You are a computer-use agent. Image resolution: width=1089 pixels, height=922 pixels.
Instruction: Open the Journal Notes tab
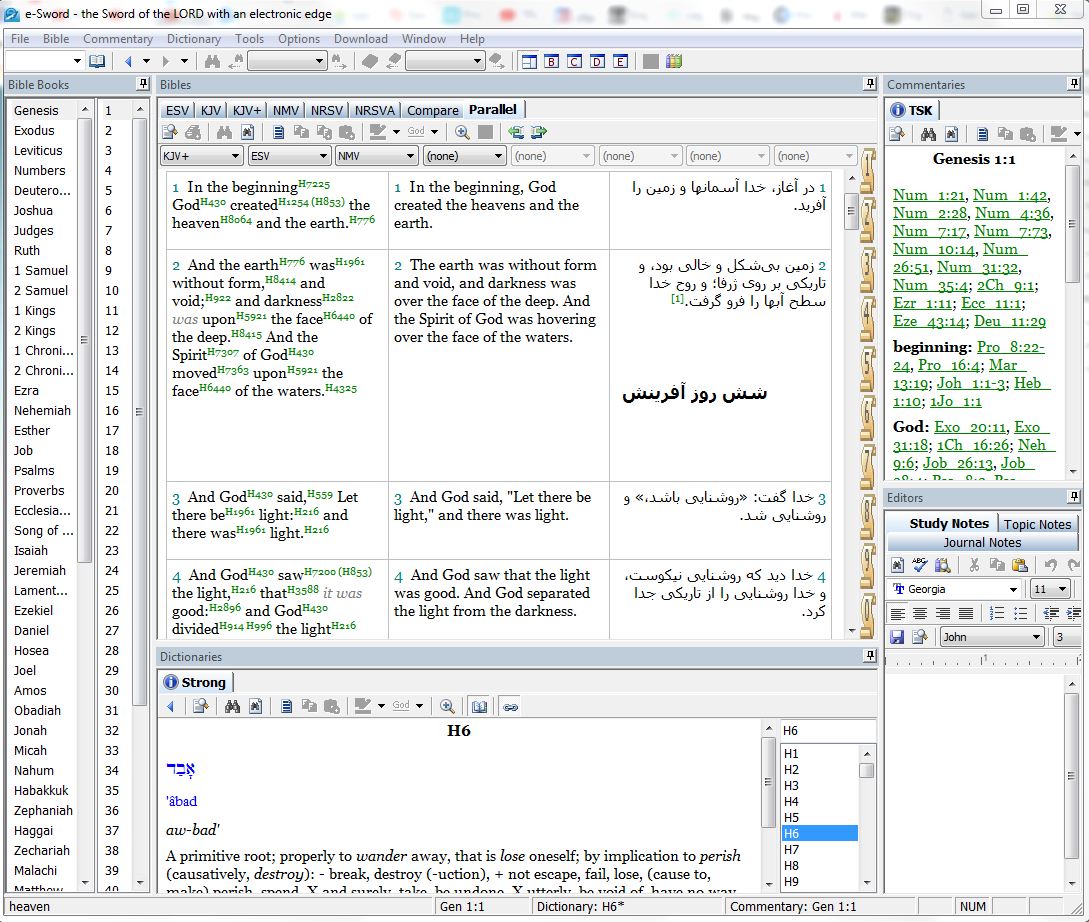pos(982,542)
